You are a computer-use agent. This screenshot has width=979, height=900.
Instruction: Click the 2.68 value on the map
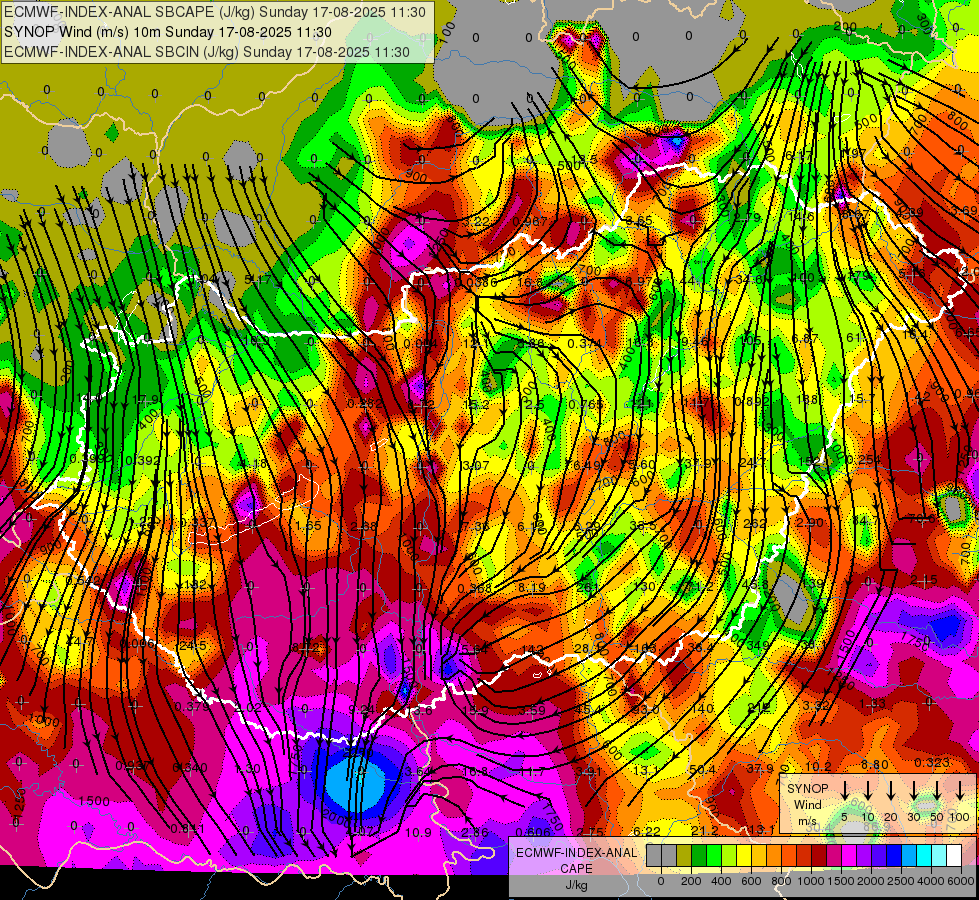point(364,526)
